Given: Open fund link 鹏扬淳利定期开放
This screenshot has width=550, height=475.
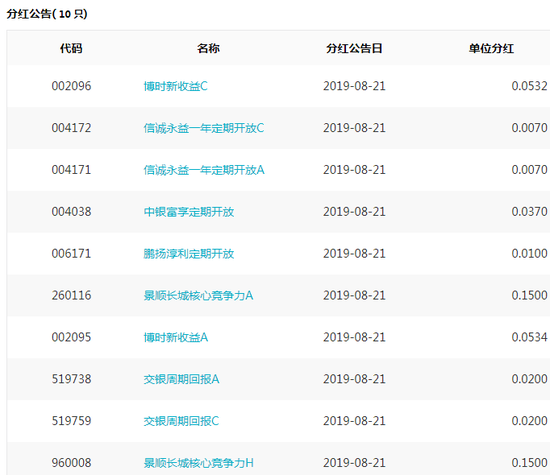Looking at the screenshot, I should tap(189, 253).
